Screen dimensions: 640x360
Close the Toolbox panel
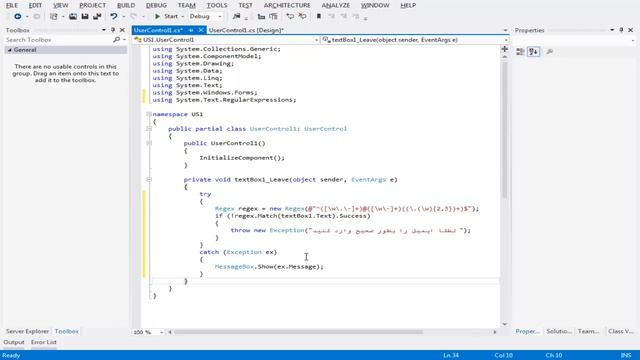(x=122, y=30)
